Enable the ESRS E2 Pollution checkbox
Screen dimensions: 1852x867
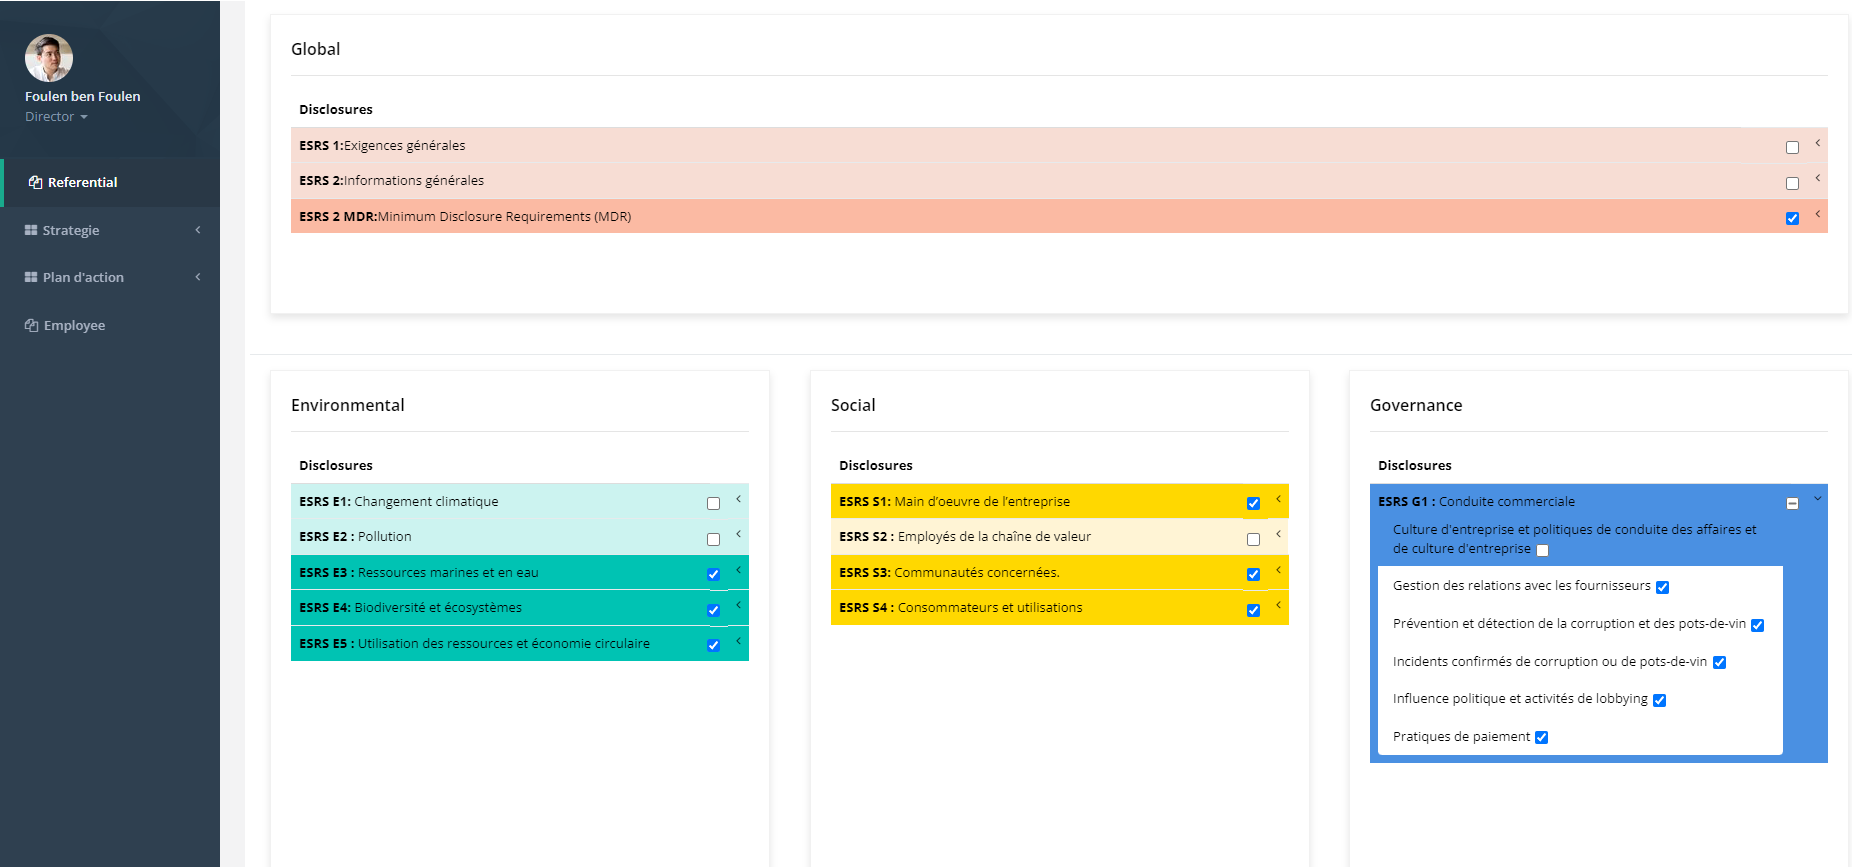[713, 540]
